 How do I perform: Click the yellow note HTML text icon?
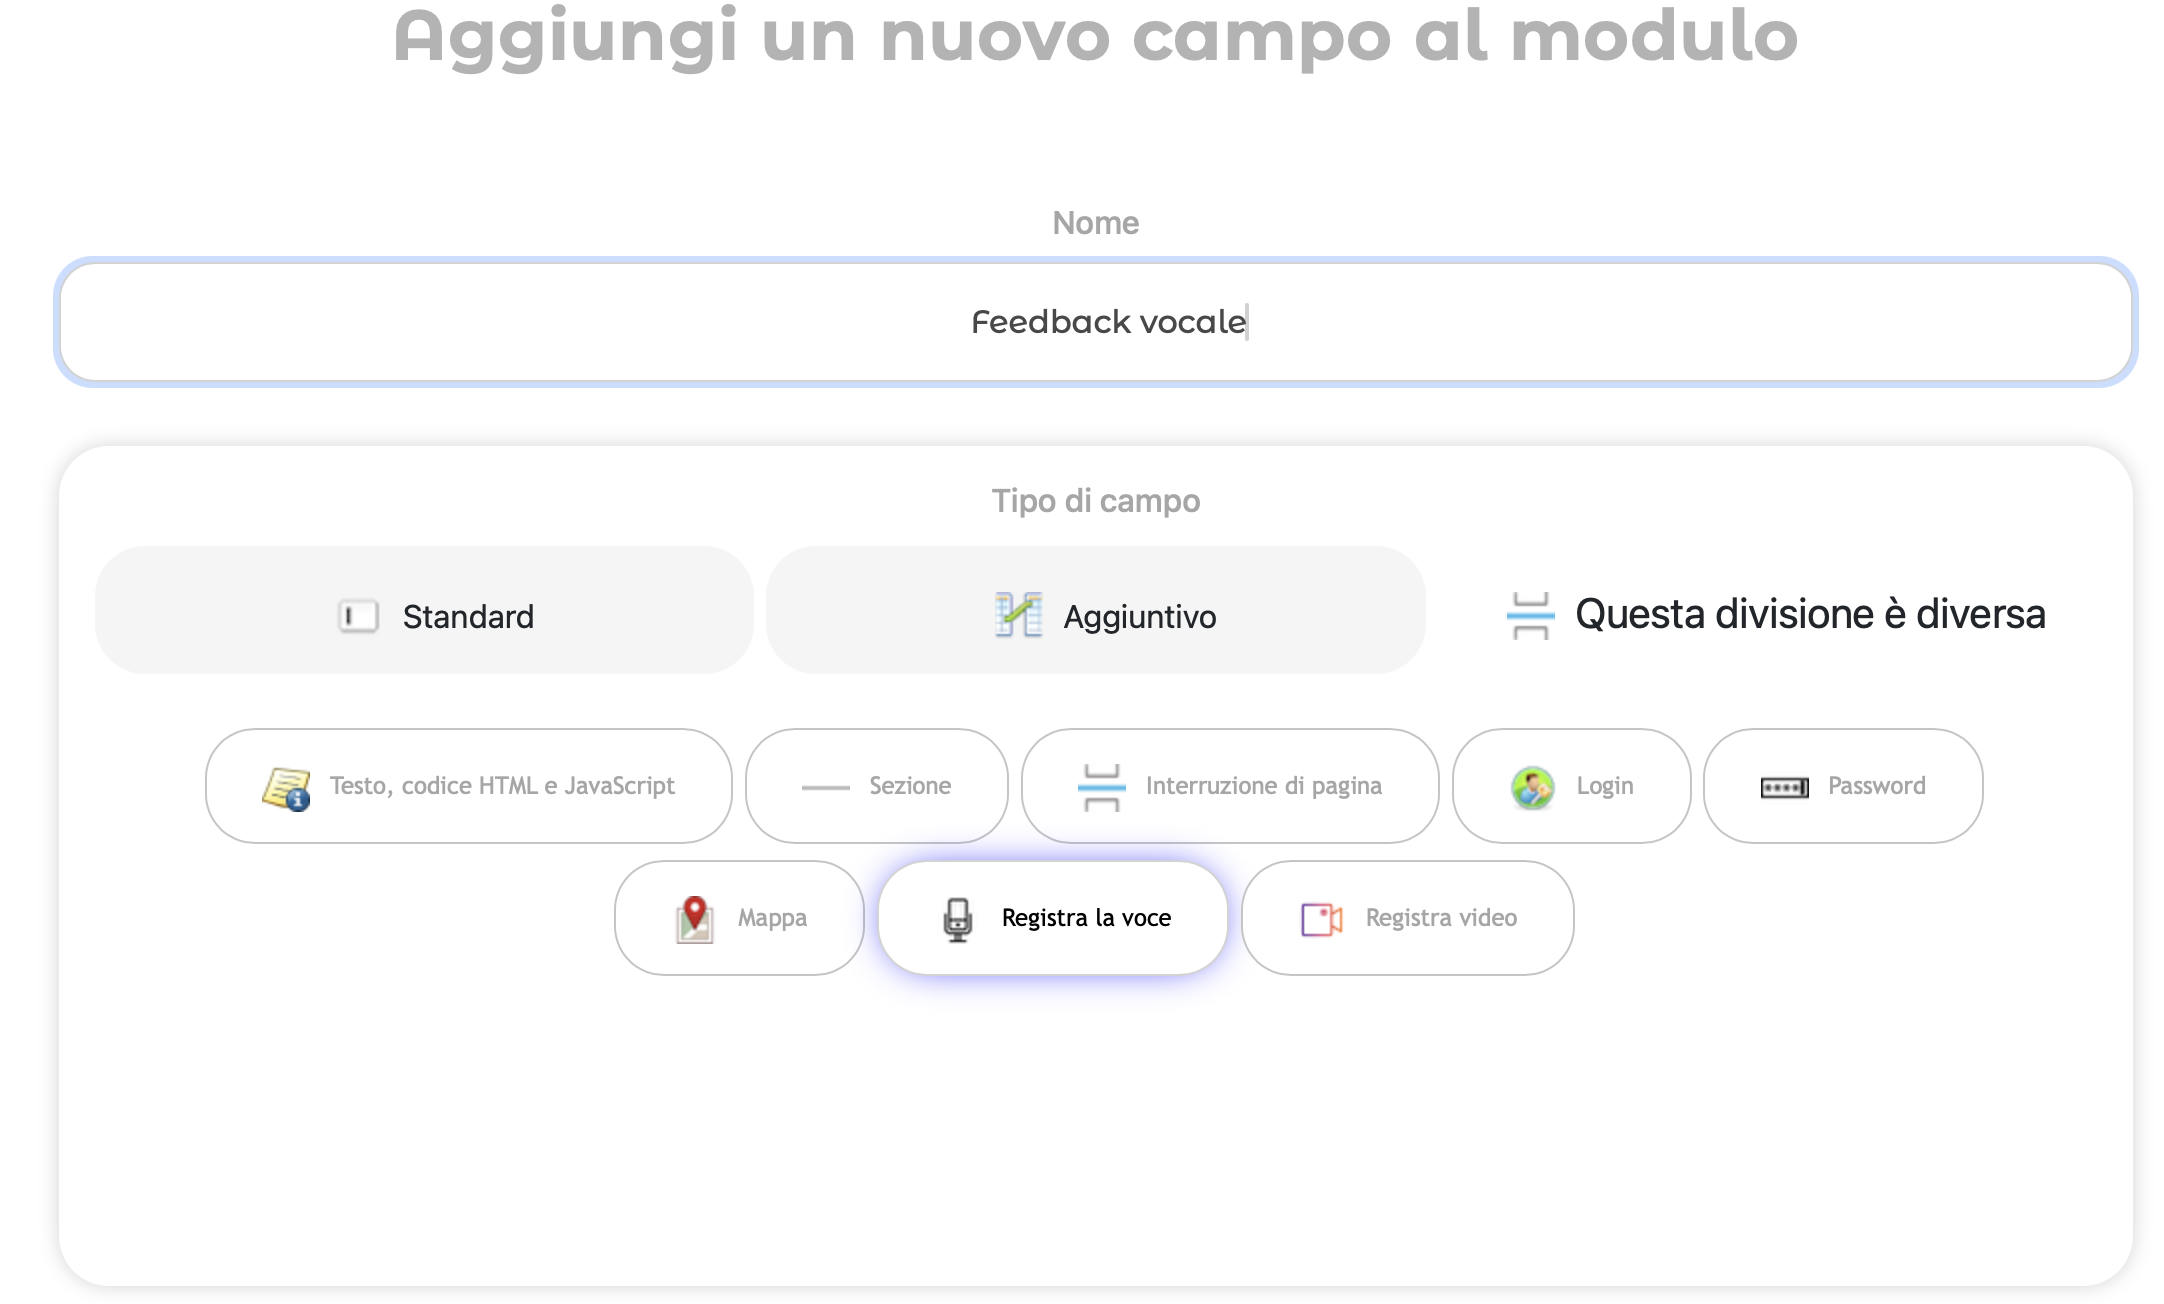point(286,788)
